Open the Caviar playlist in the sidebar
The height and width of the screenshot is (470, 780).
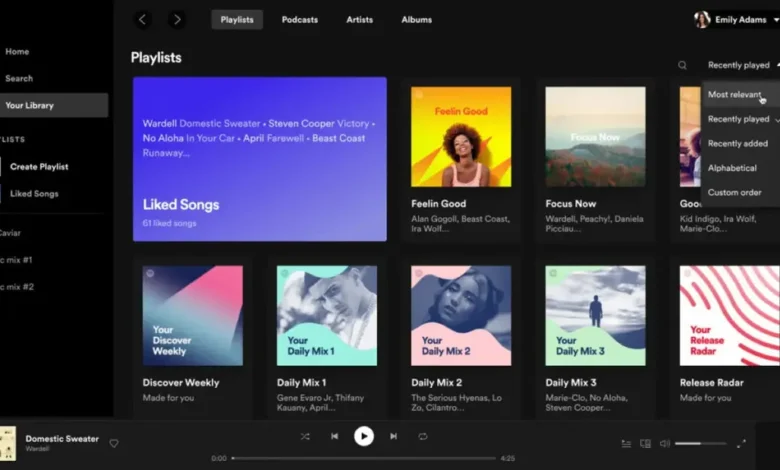tap(10, 233)
